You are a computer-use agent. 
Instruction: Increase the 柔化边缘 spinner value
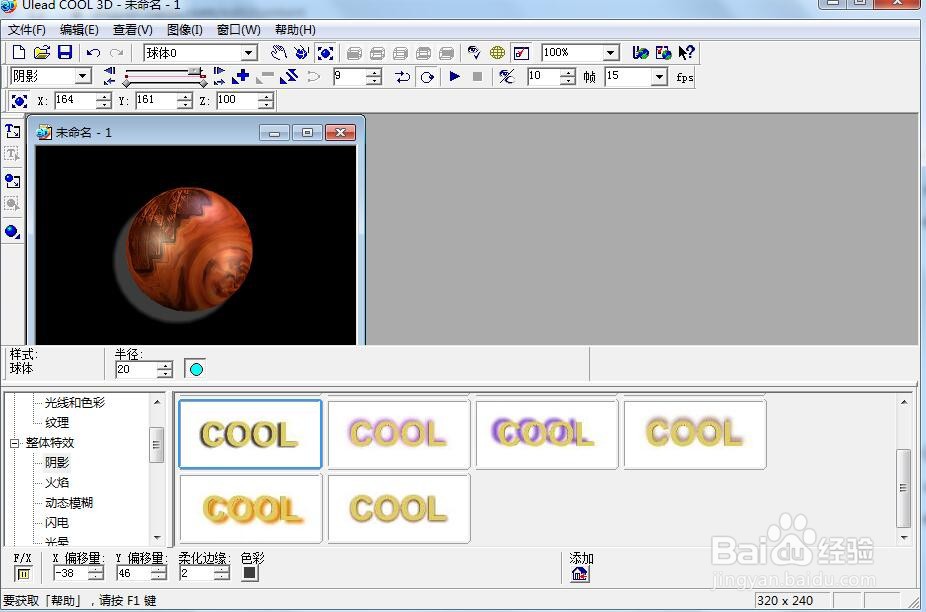[221, 569]
